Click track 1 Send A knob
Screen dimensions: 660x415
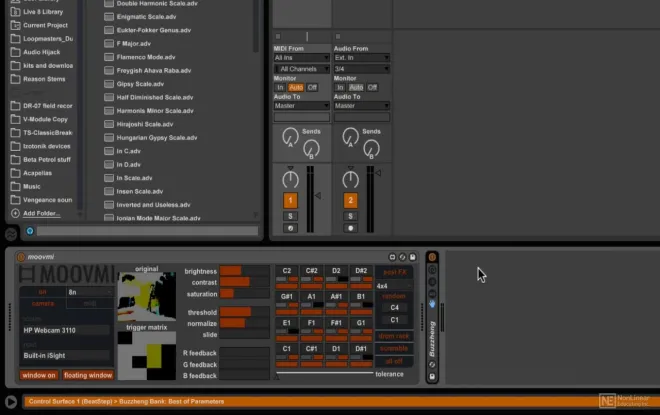[290, 137]
